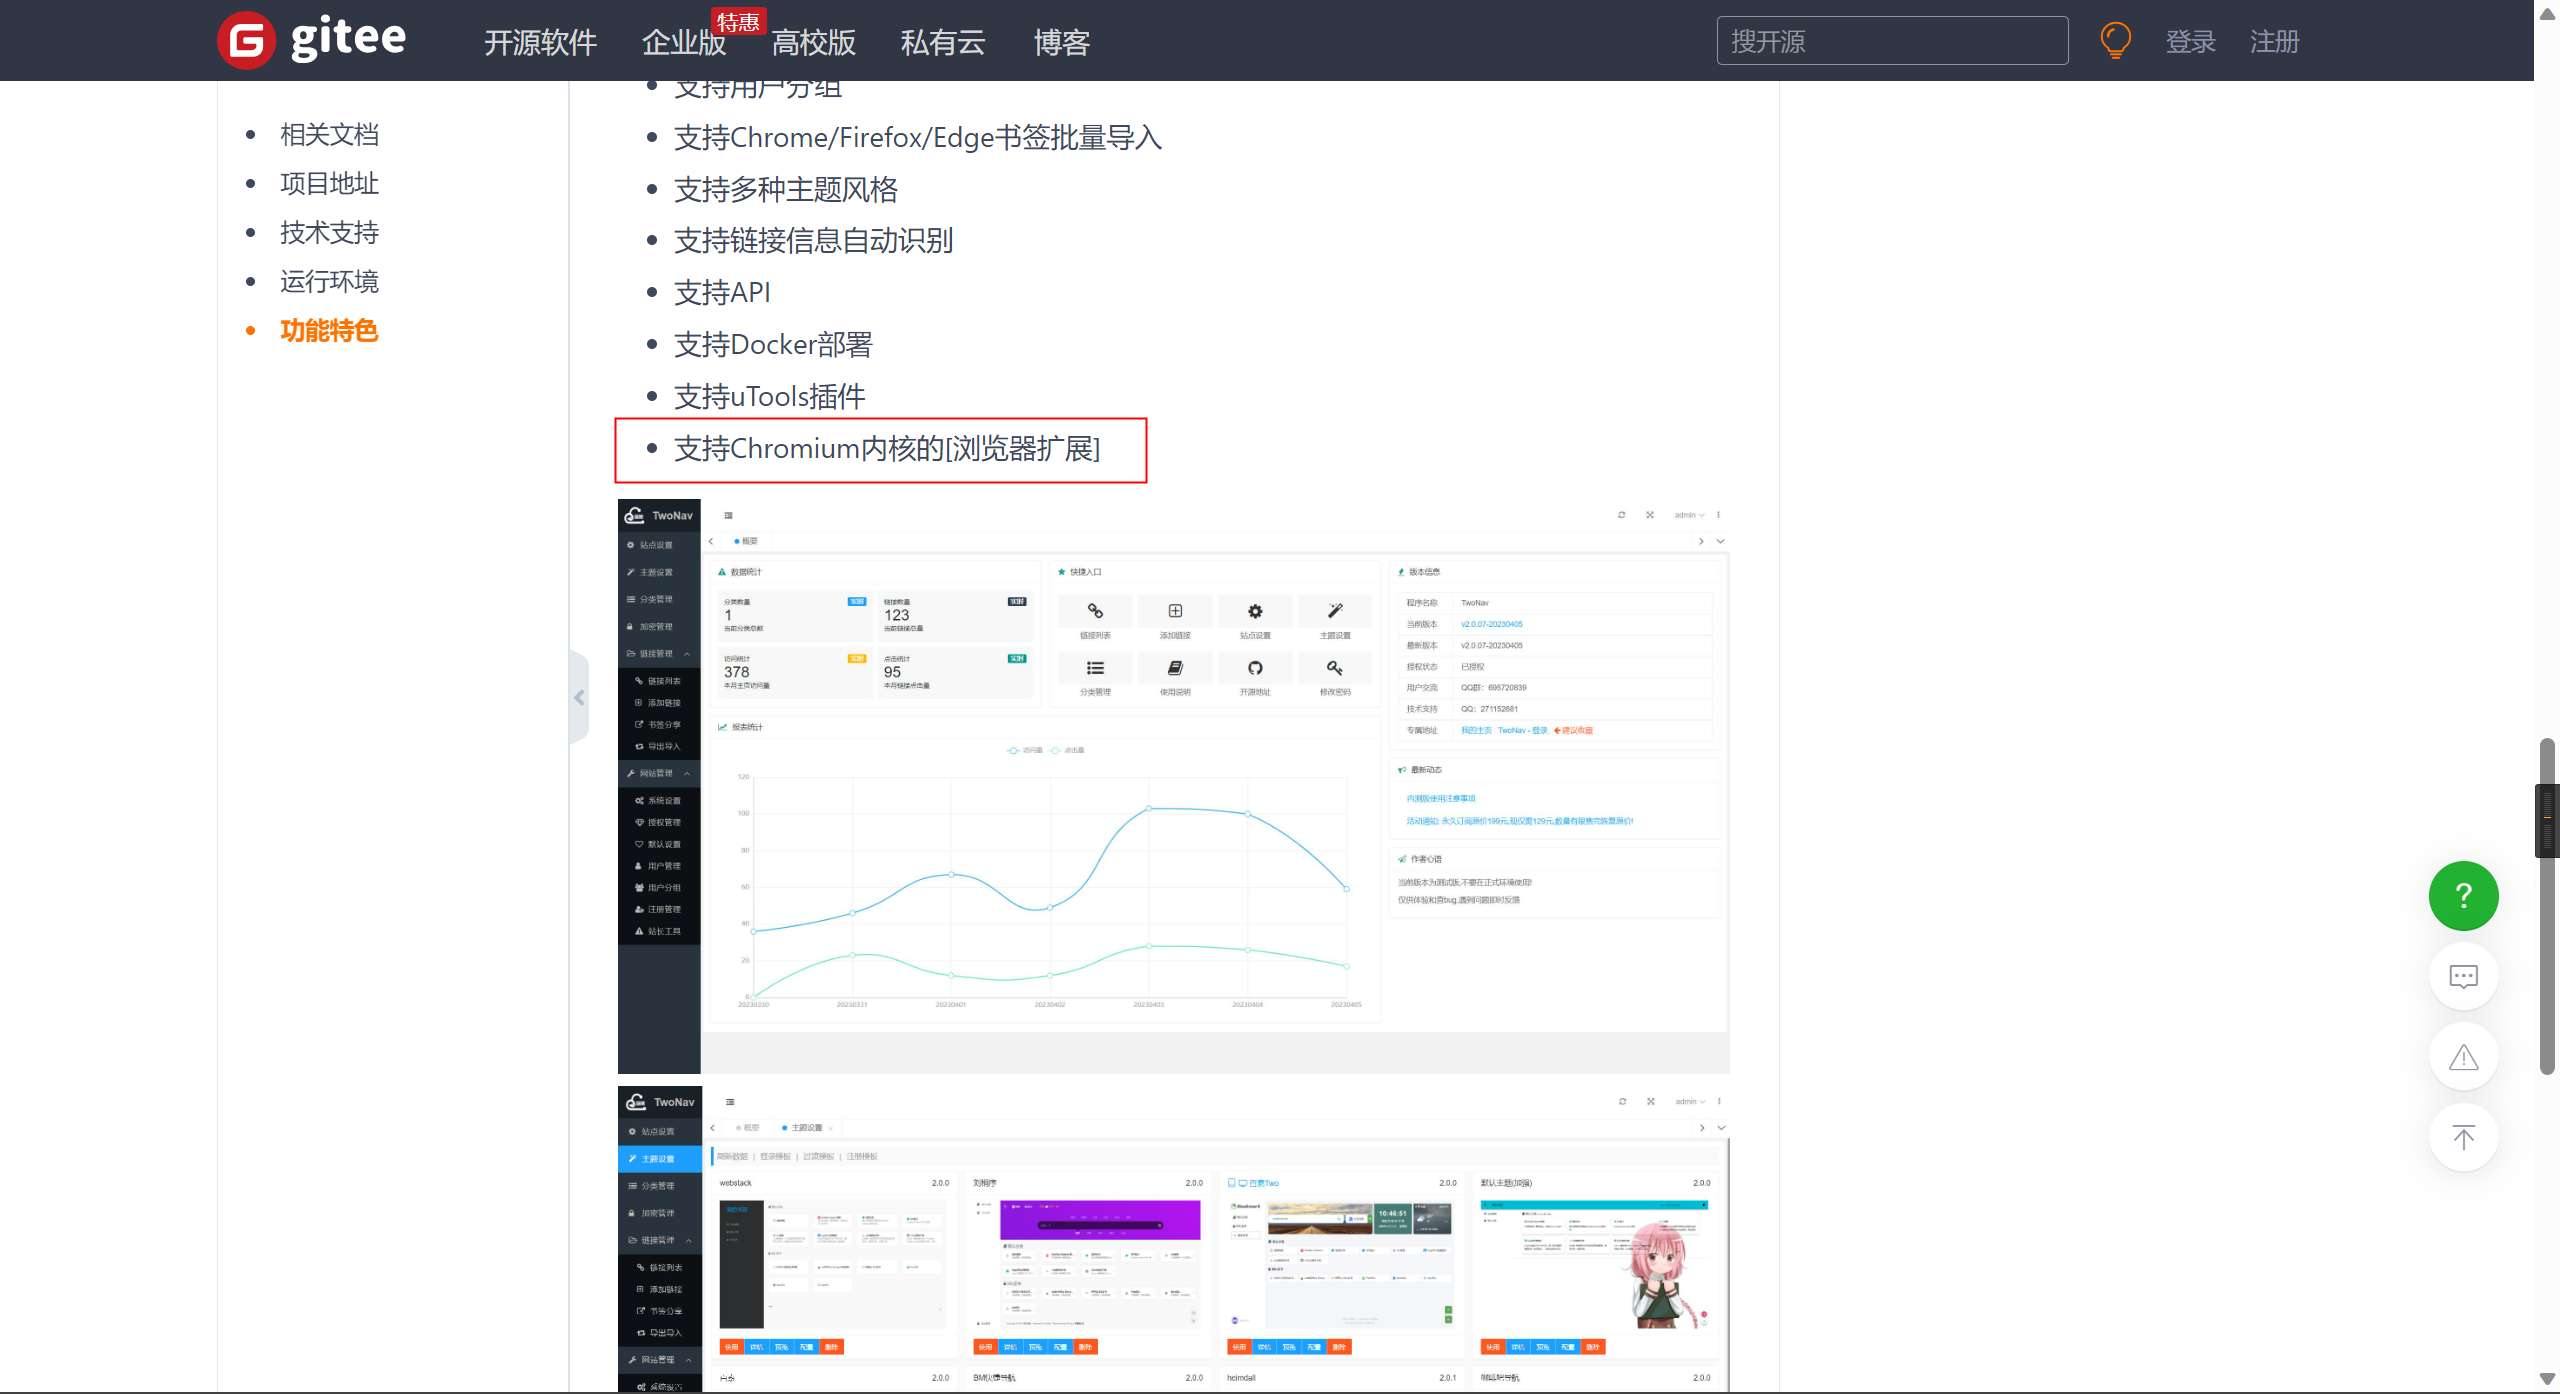Click the 搜开源 search input field
The image size is (2560, 1394).
[1890, 40]
